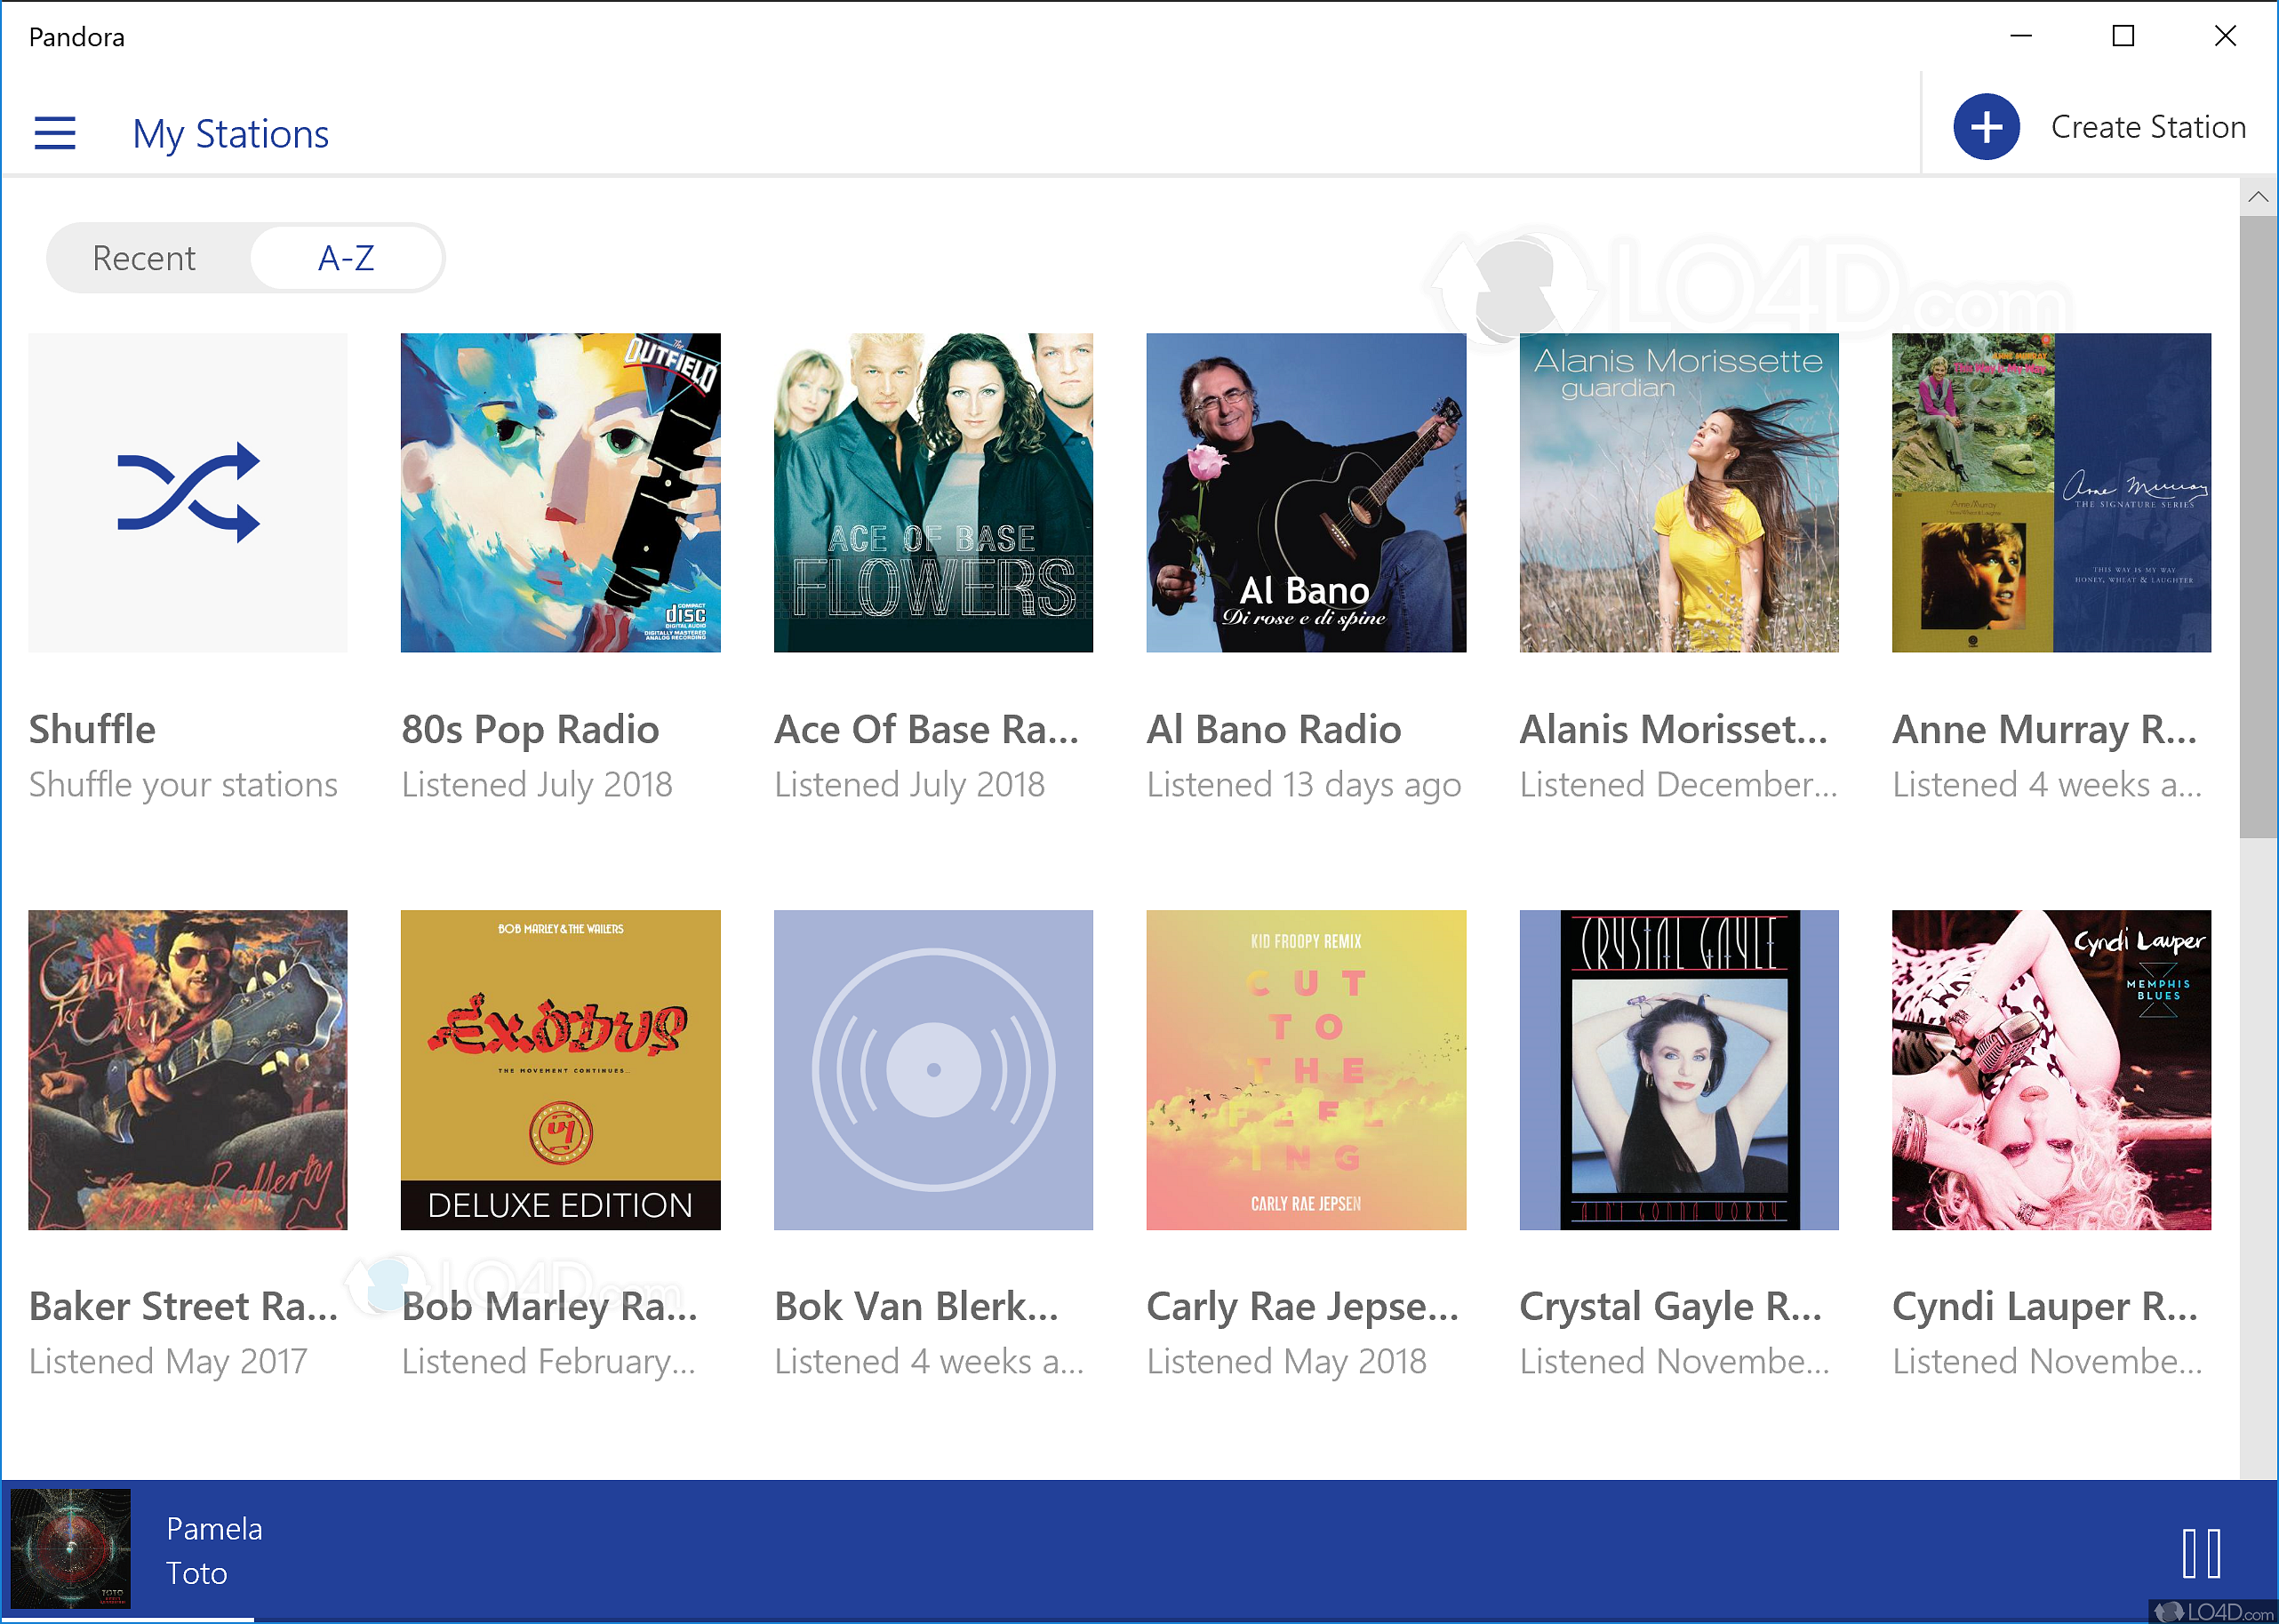
Task: Click the vertical scrollbar thumb
Action: tap(2258, 527)
